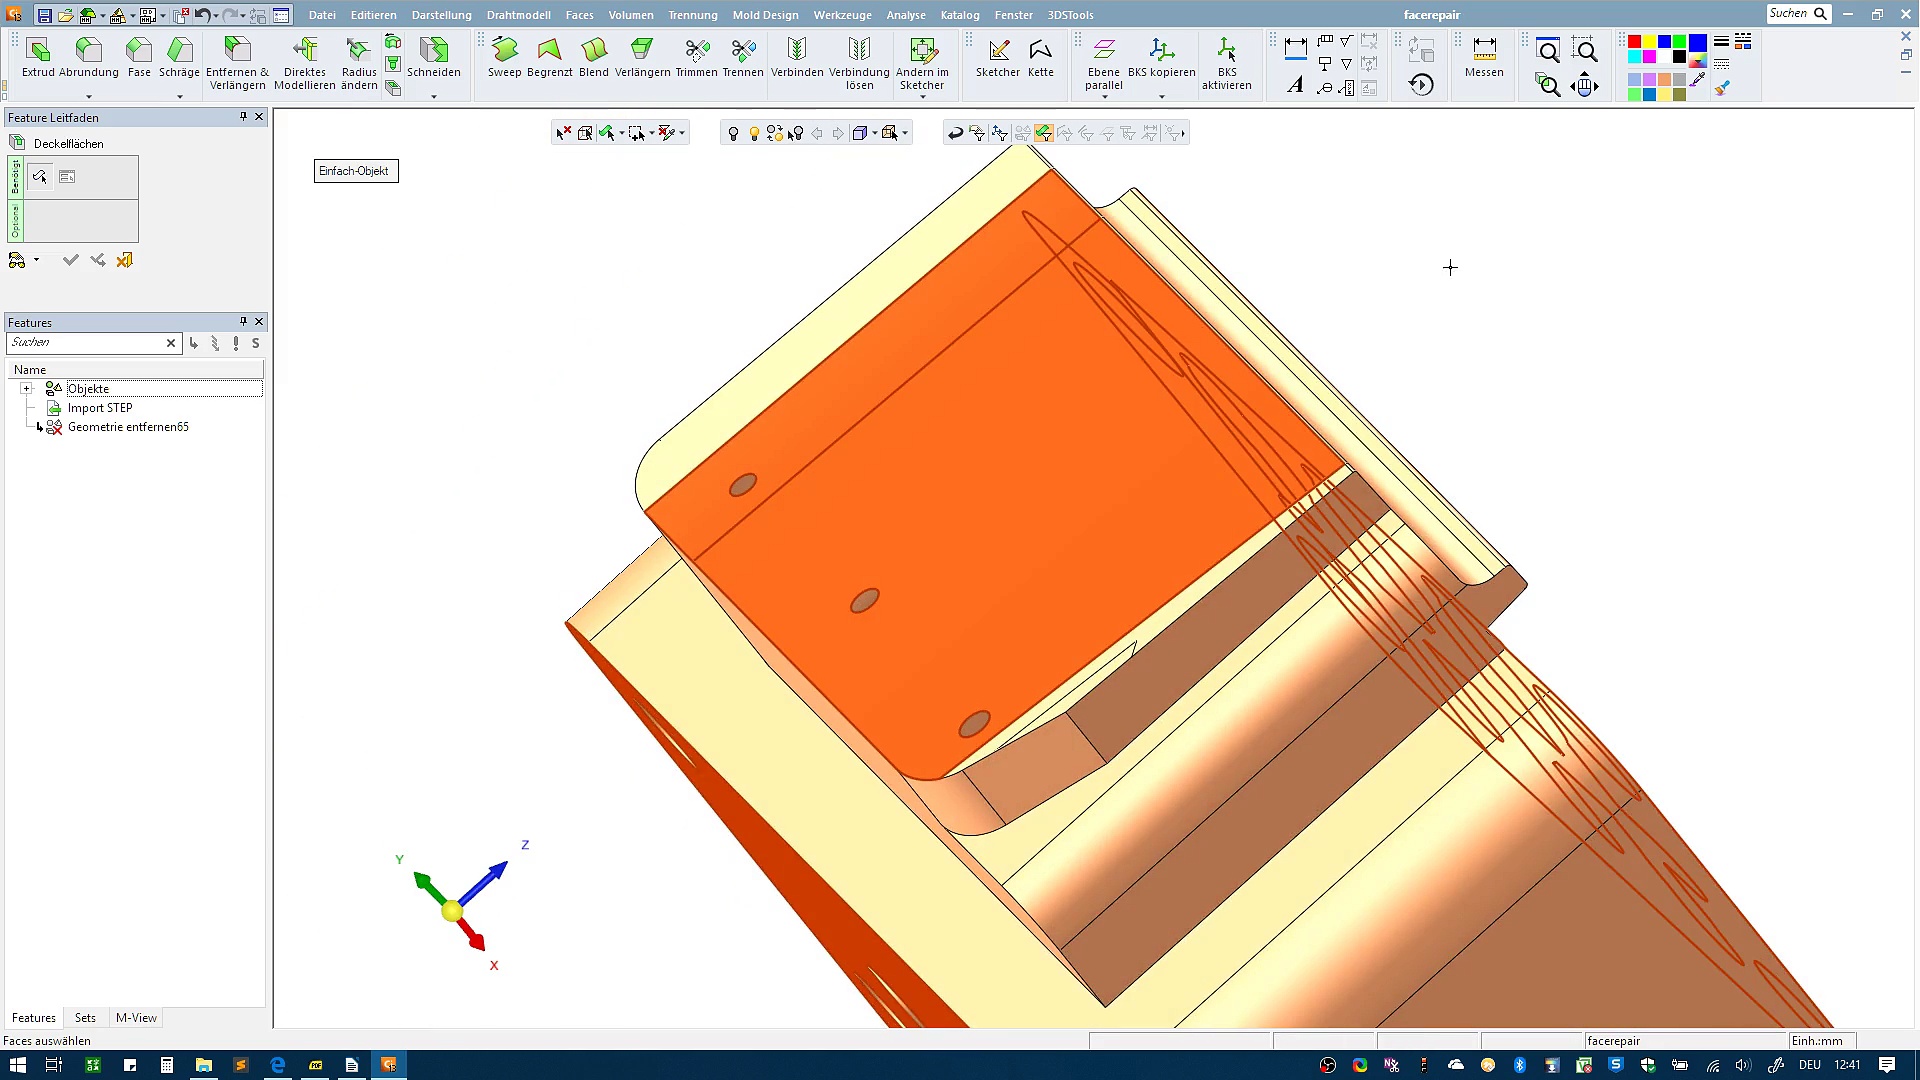Toggle the highlighted face filter icon
Image resolution: width=1920 pixels, height=1080 pixels.
click(x=1043, y=133)
